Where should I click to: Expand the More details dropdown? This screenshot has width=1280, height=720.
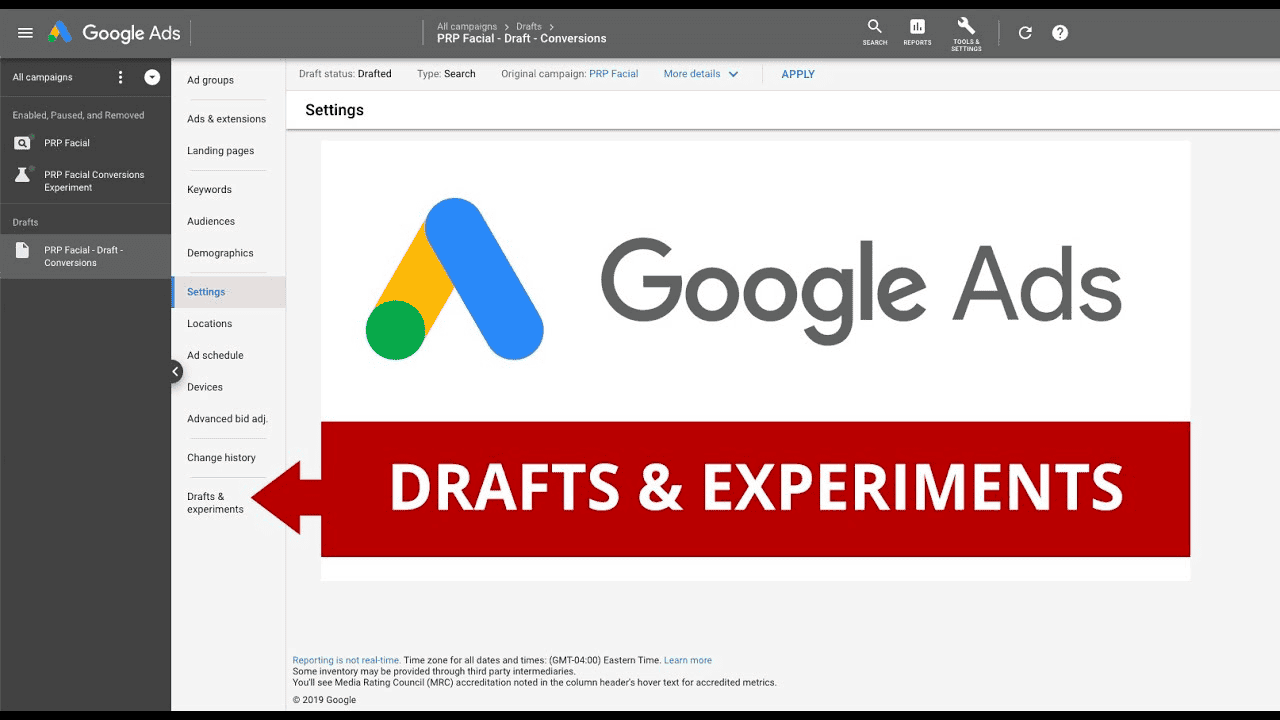point(700,74)
